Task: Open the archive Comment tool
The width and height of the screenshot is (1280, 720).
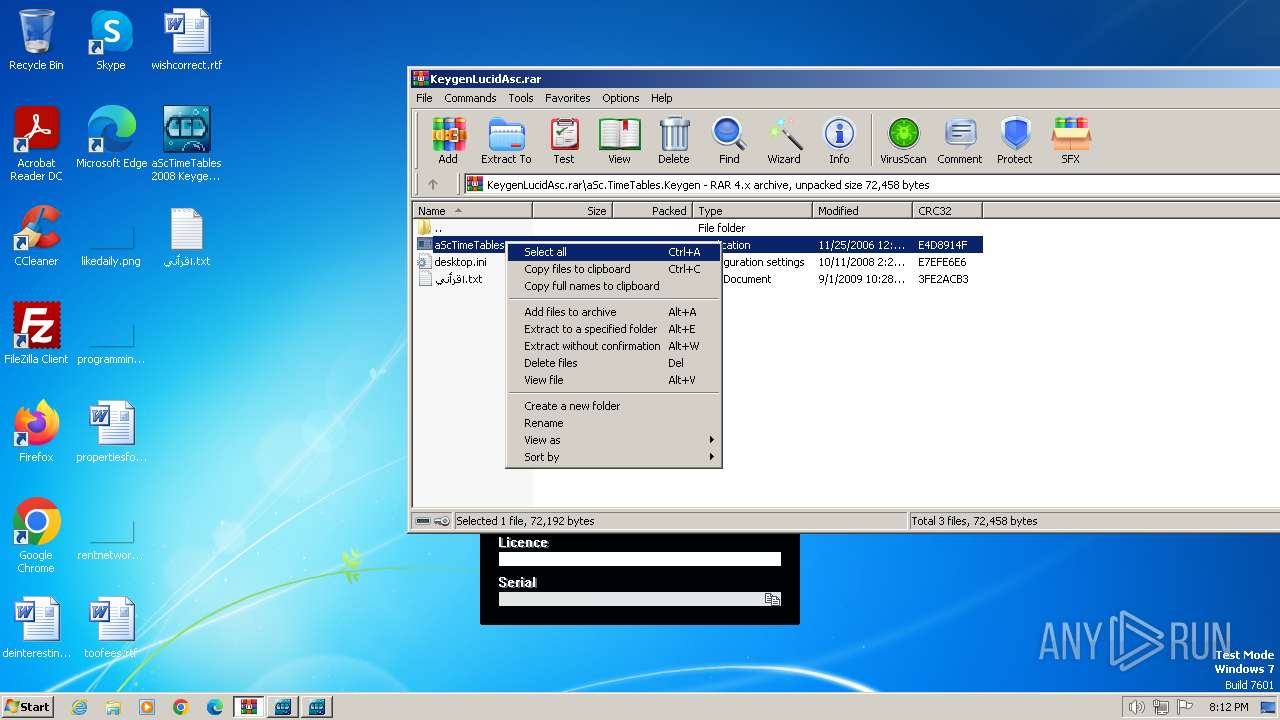Action: (x=959, y=140)
